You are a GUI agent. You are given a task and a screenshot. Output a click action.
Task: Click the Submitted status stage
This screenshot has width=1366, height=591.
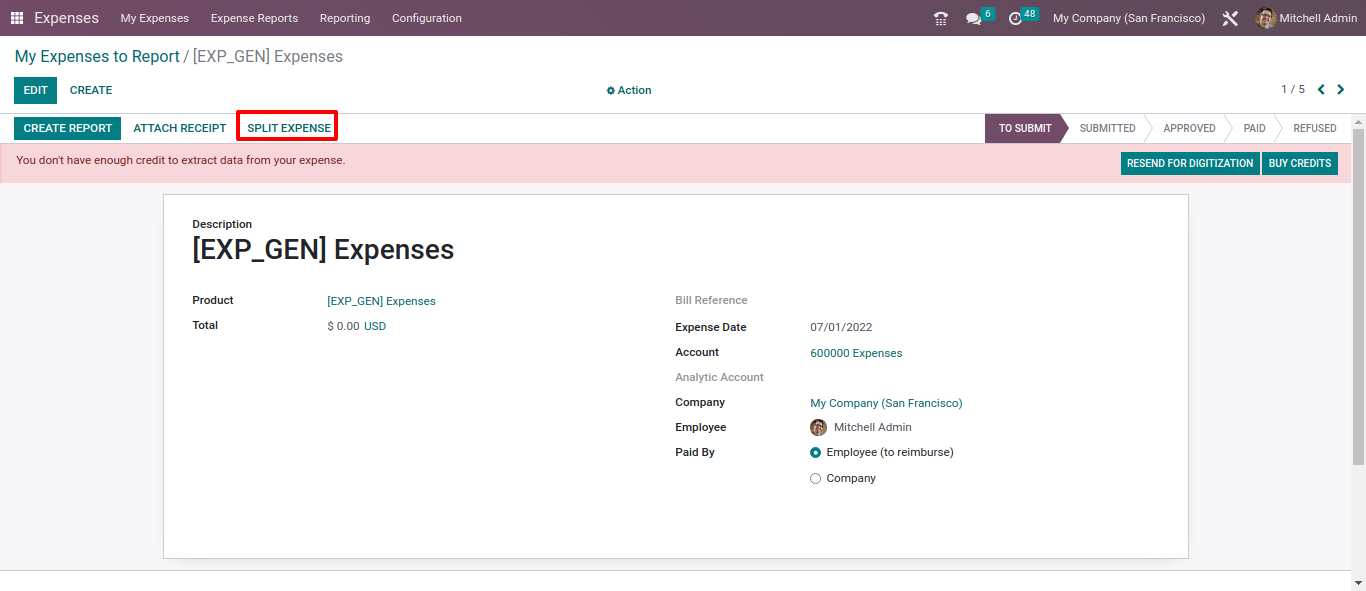1107,128
